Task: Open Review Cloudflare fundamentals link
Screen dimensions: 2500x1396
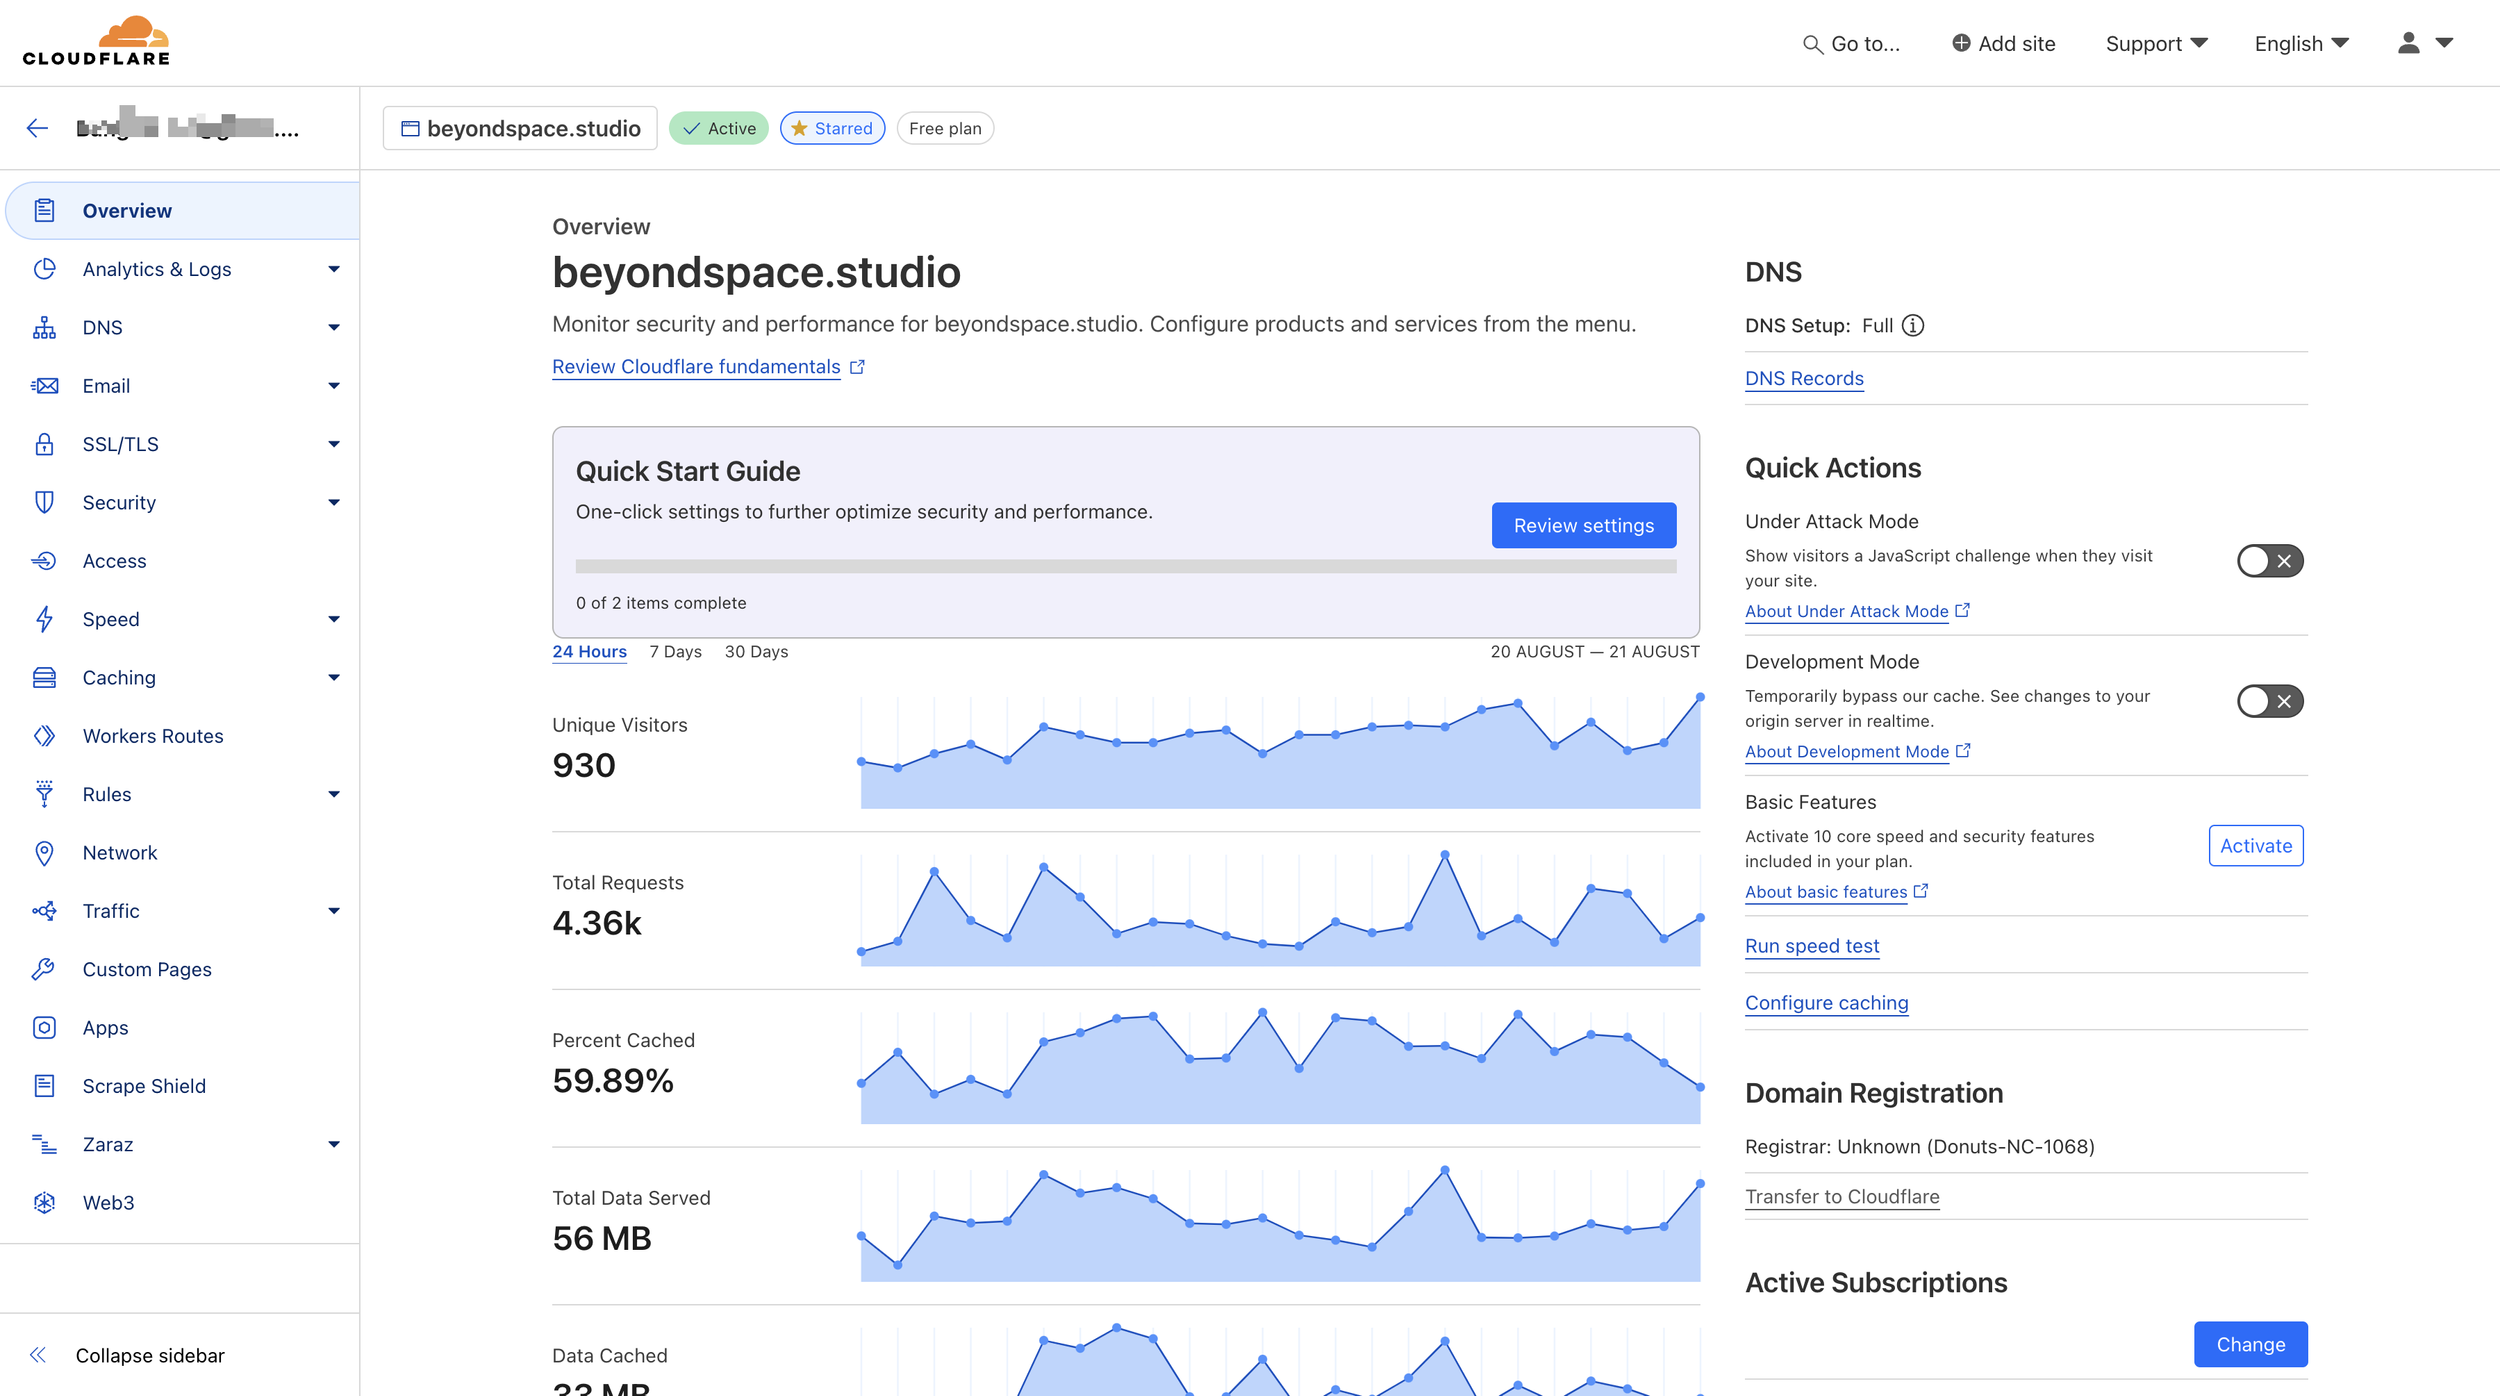Action: pos(708,367)
